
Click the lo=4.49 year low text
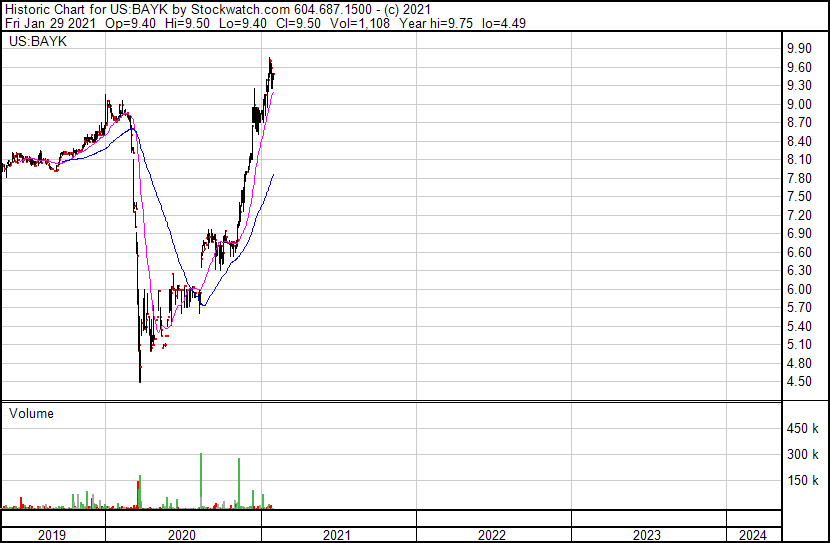[x=504, y=23]
